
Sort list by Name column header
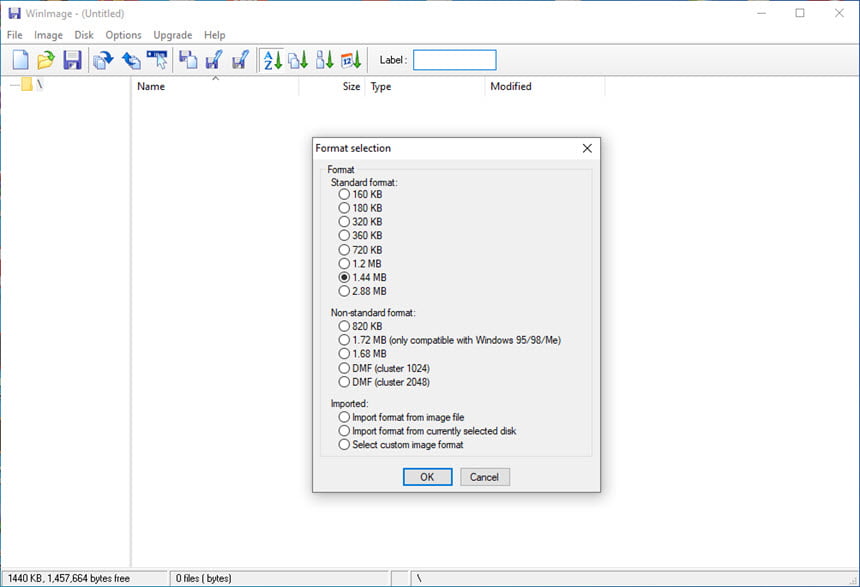[x=215, y=86]
